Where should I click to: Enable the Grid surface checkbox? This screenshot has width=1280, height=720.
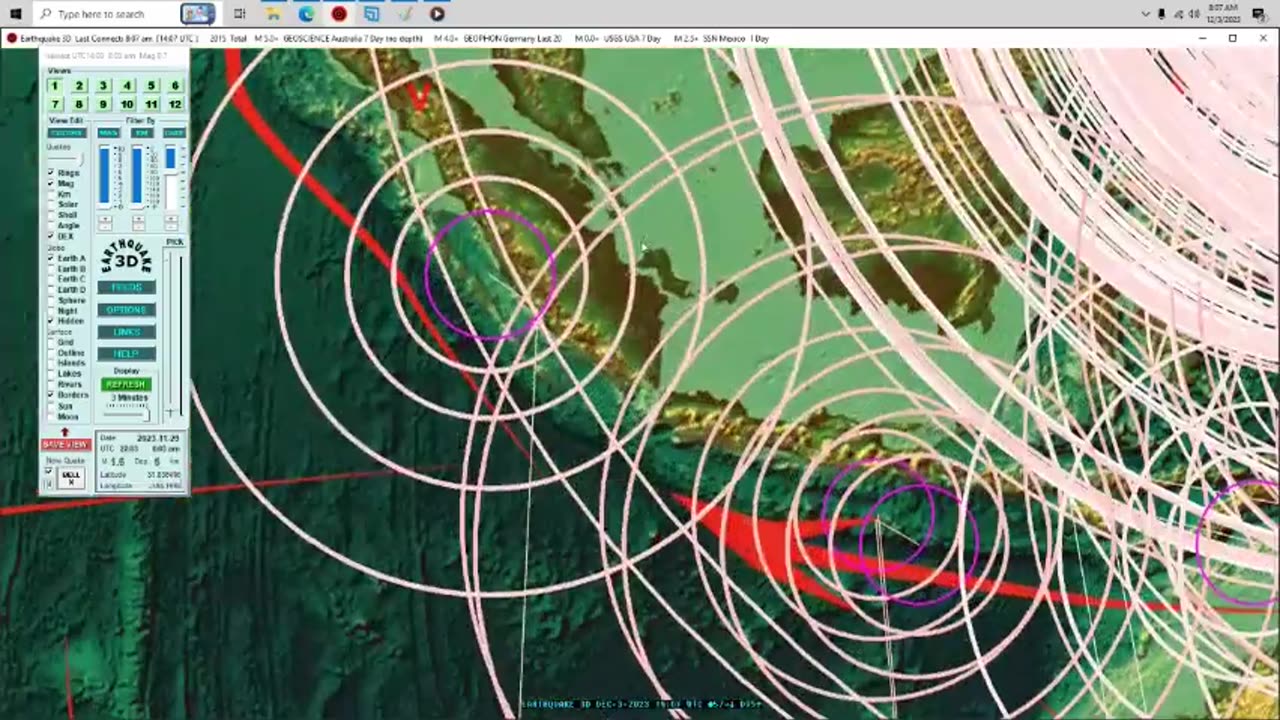51,342
